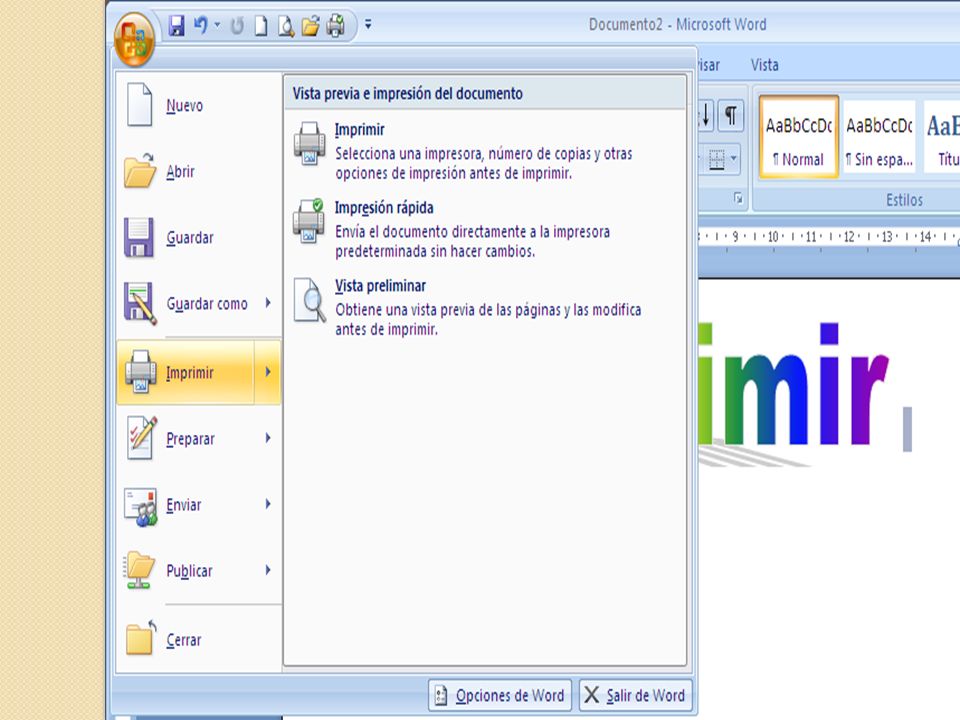Open the Borders dropdown arrow in ribbon

(x=733, y=159)
